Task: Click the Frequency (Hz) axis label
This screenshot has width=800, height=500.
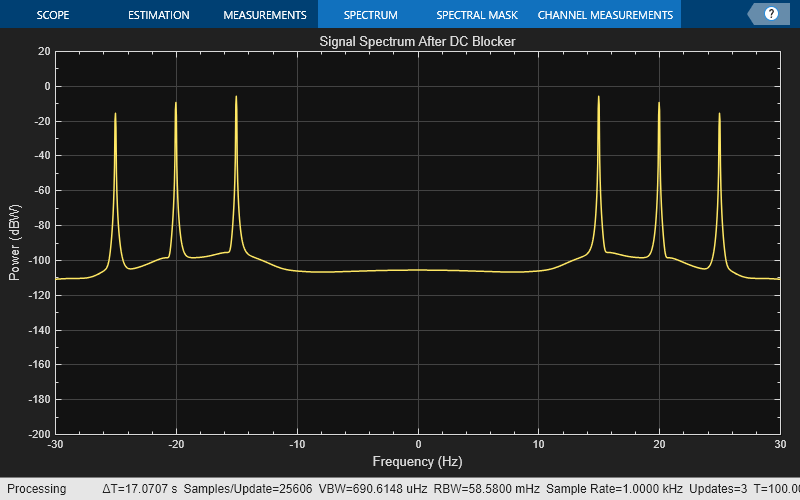Action: [x=417, y=461]
